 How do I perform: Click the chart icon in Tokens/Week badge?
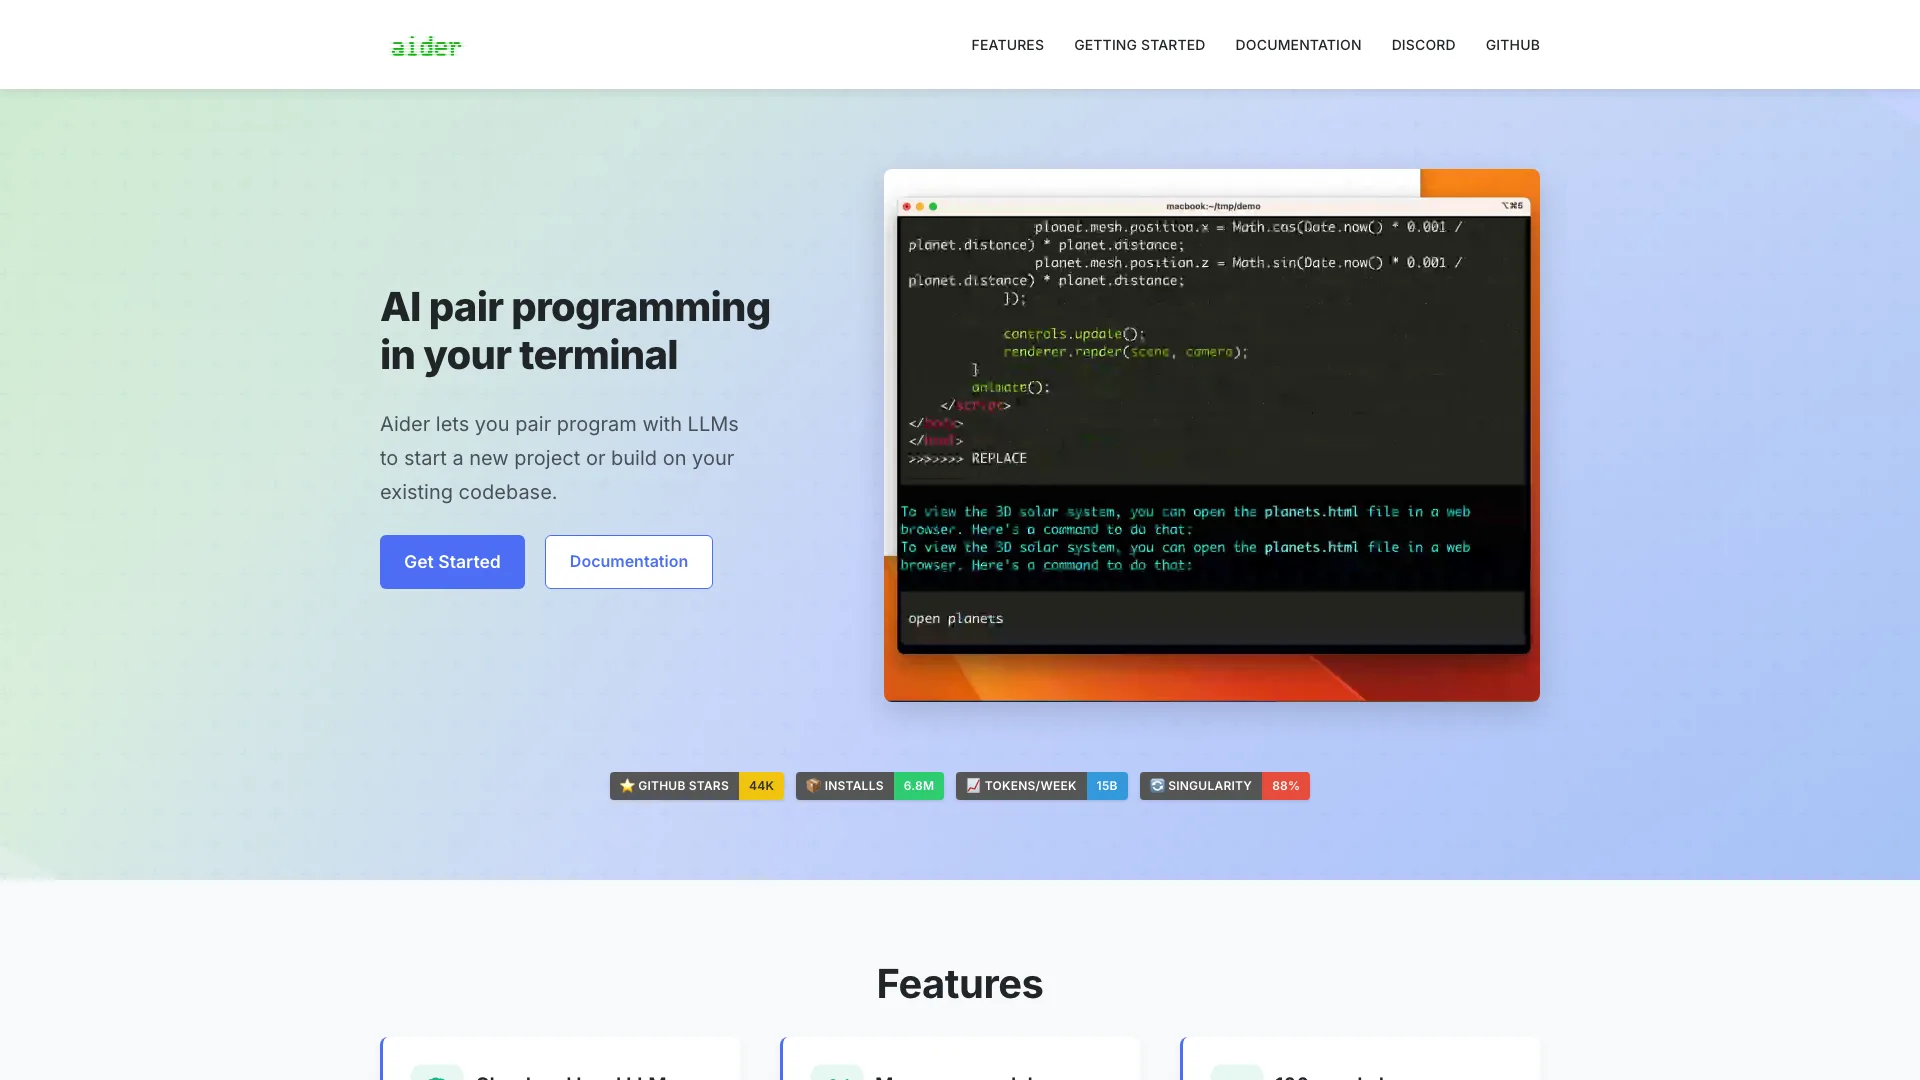pyautogui.click(x=973, y=786)
